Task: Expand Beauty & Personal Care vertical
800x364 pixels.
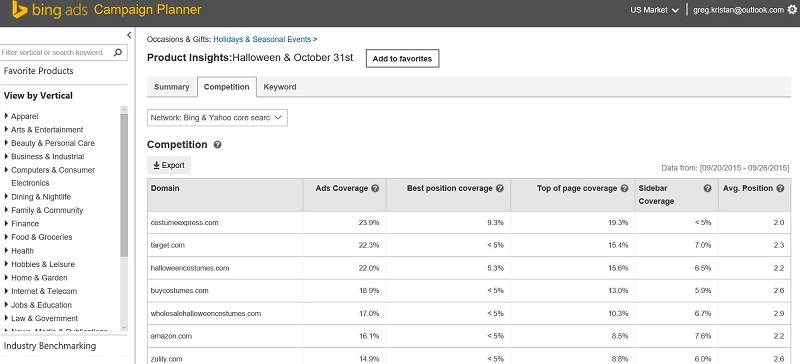Action: click(6, 143)
